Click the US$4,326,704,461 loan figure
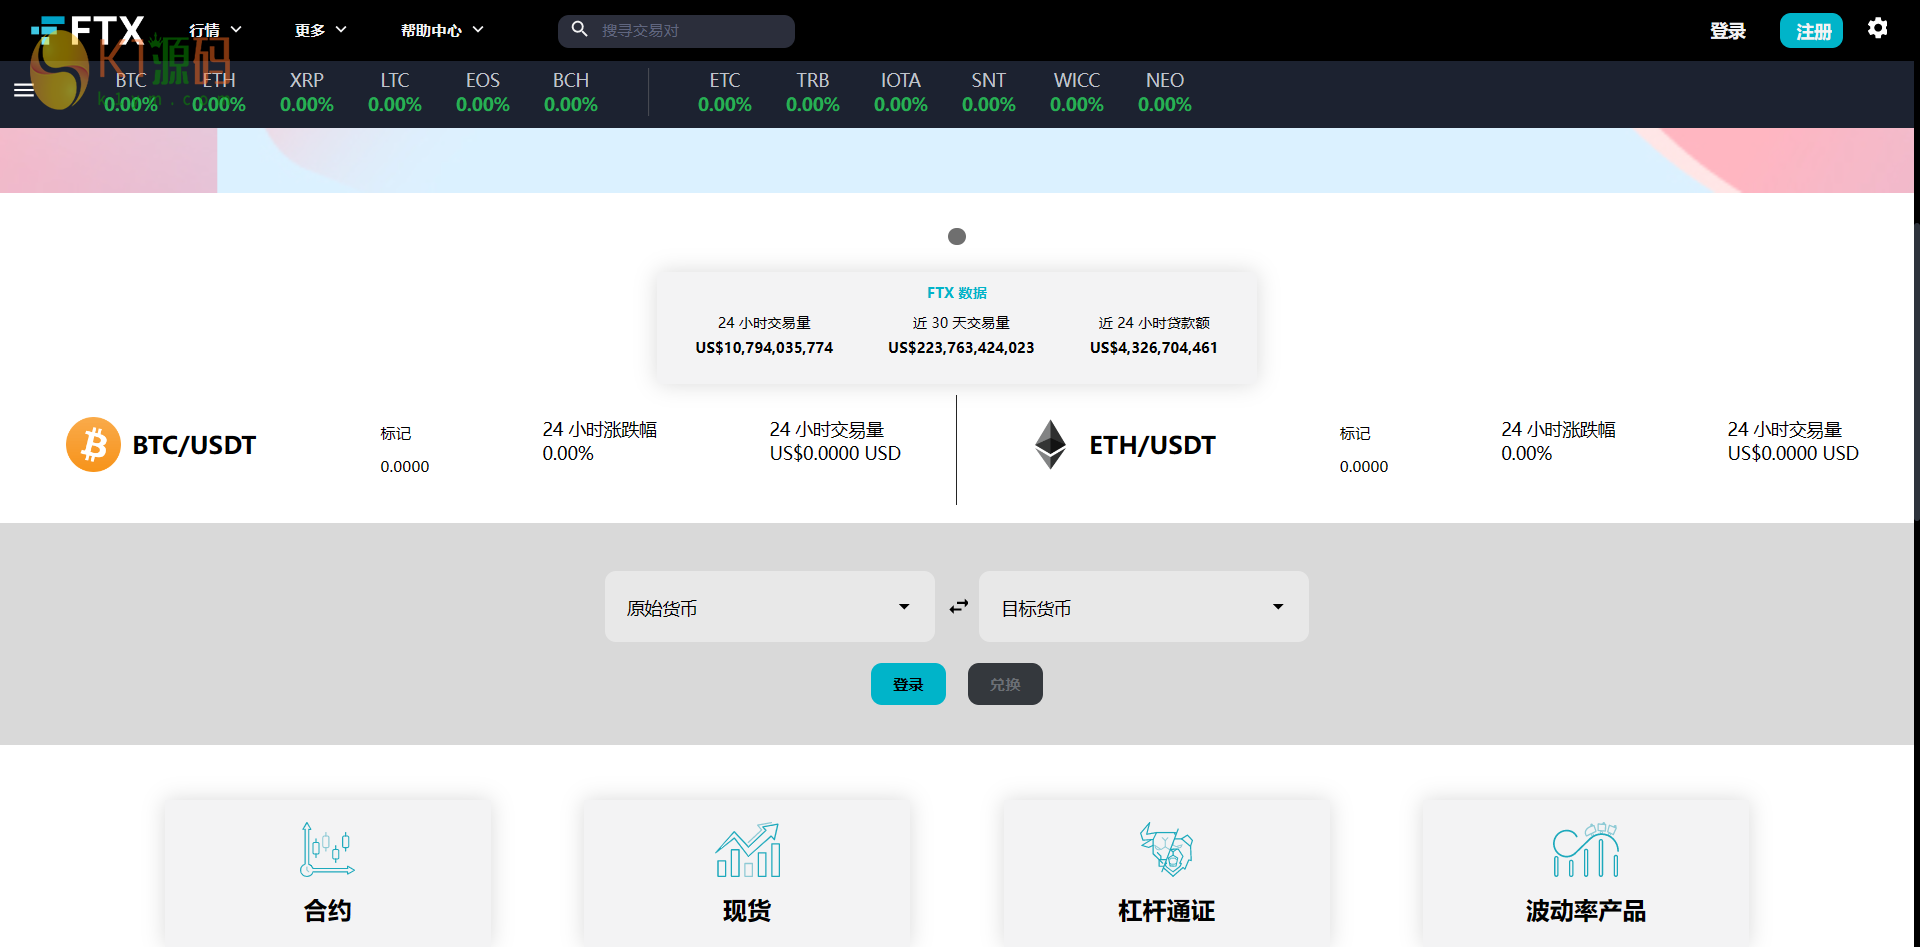Image resolution: width=1920 pixels, height=947 pixels. click(1154, 348)
